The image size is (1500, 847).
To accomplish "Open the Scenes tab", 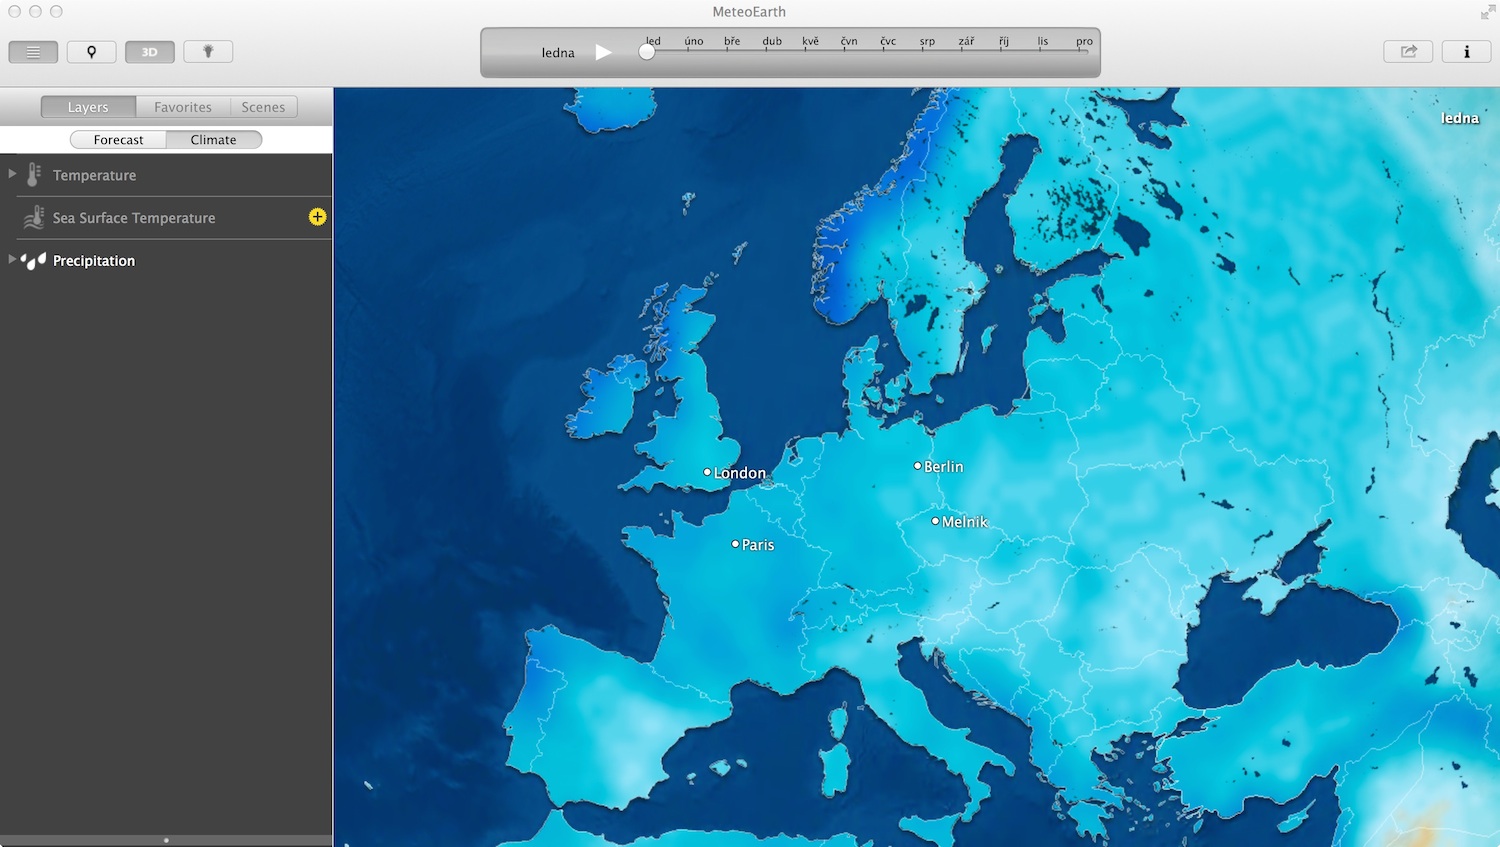I will pyautogui.click(x=263, y=107).
